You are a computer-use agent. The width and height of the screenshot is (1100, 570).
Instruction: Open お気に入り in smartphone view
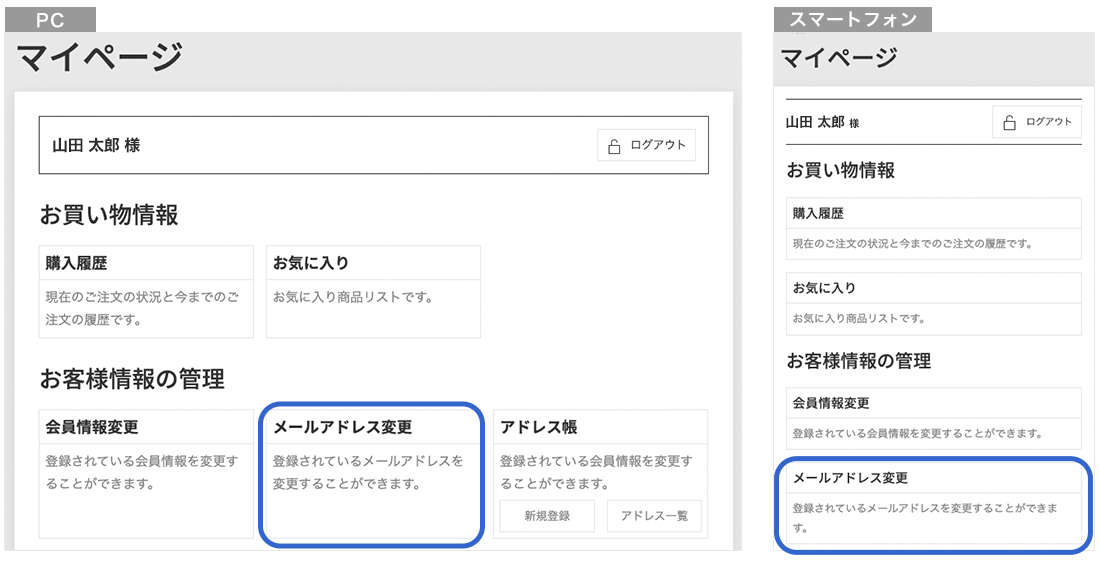coord(934,304)
